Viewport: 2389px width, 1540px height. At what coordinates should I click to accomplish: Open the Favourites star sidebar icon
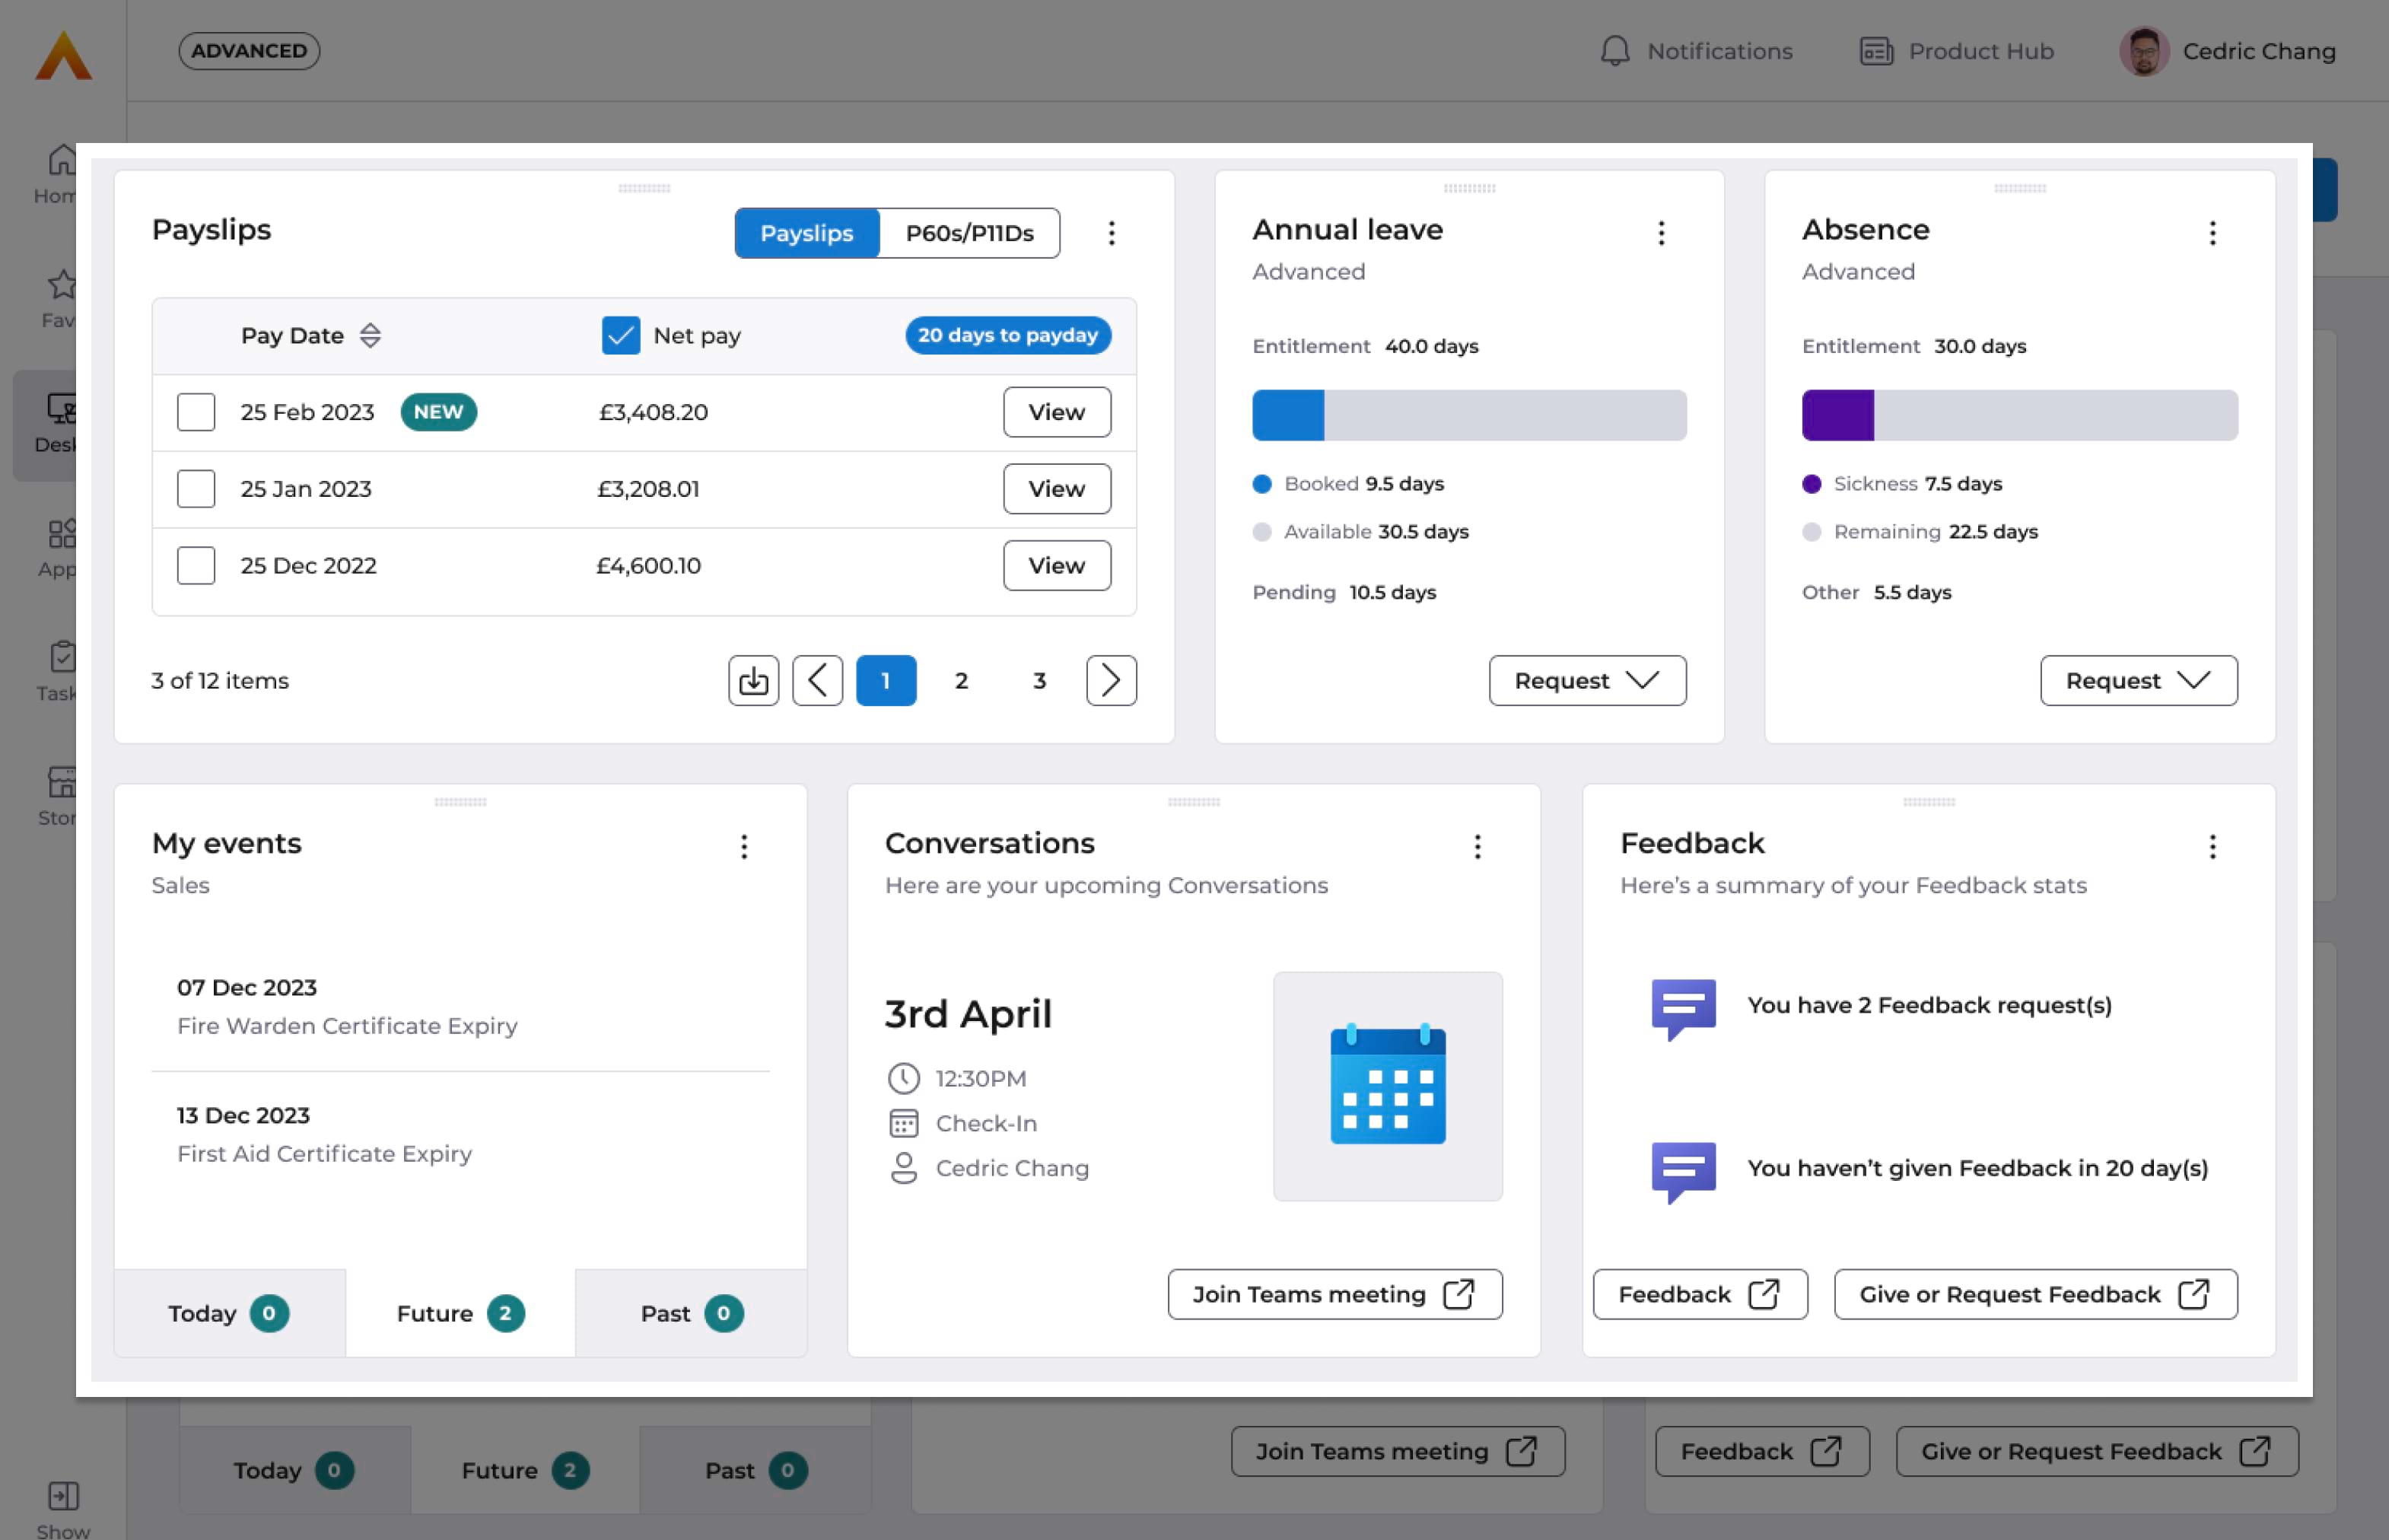coord(62,284)
